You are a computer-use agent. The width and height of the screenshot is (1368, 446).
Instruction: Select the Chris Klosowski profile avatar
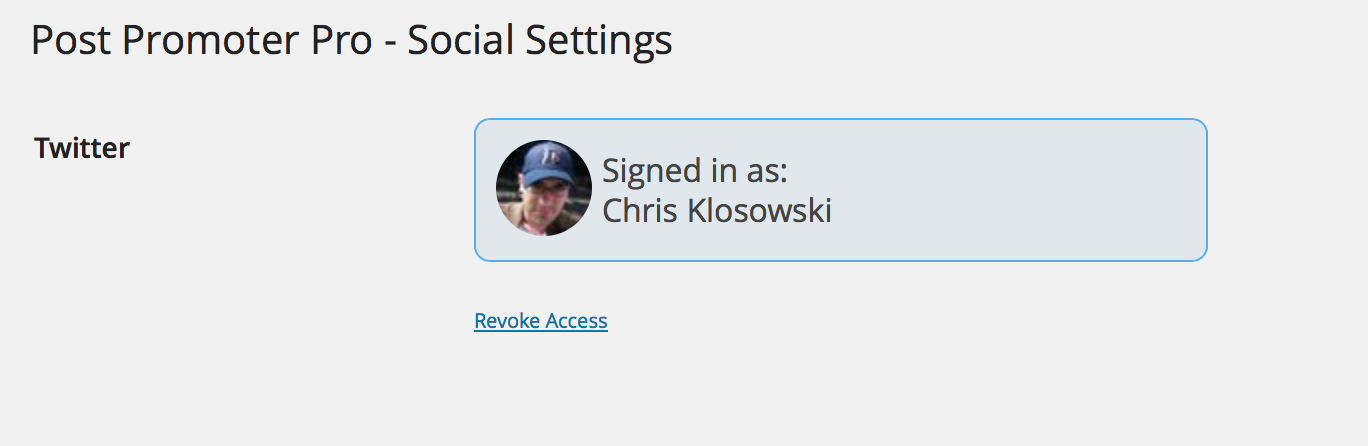click(544, 188)
